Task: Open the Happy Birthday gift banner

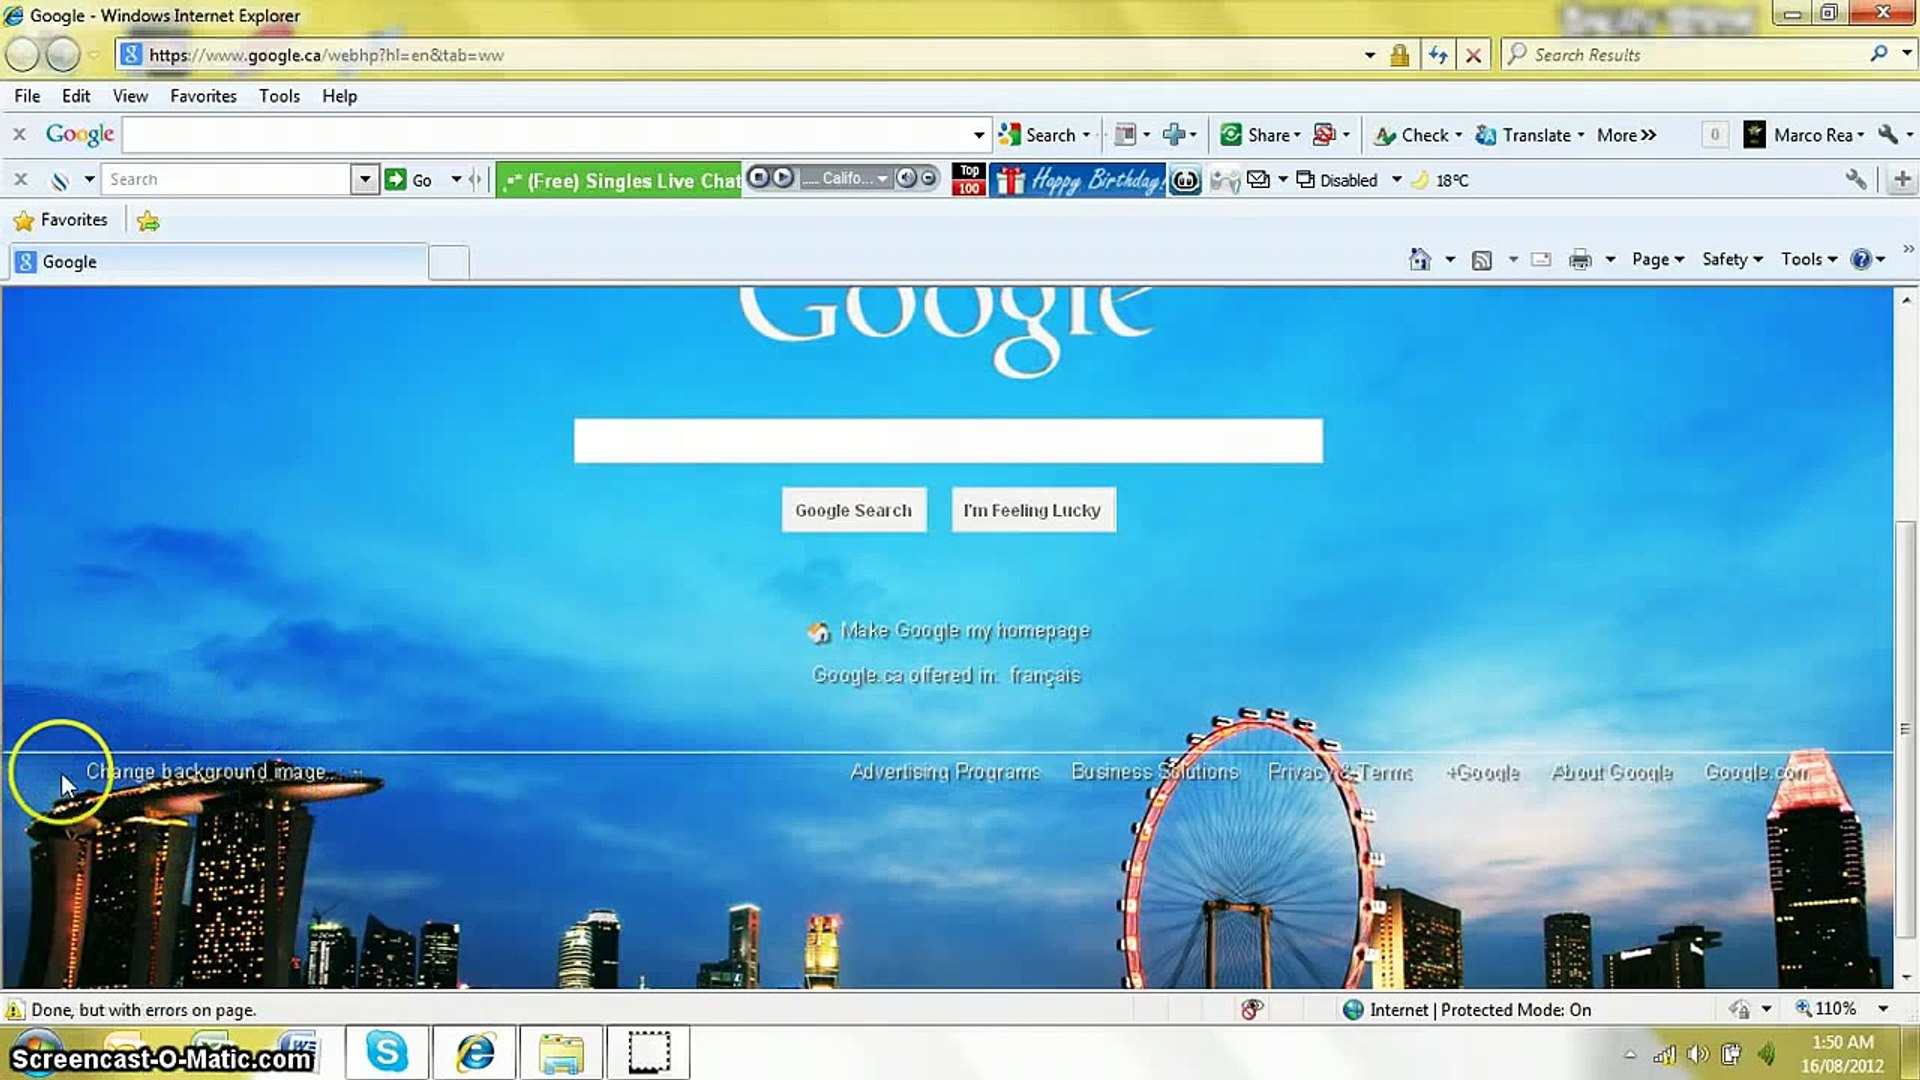Action: 1078,180
